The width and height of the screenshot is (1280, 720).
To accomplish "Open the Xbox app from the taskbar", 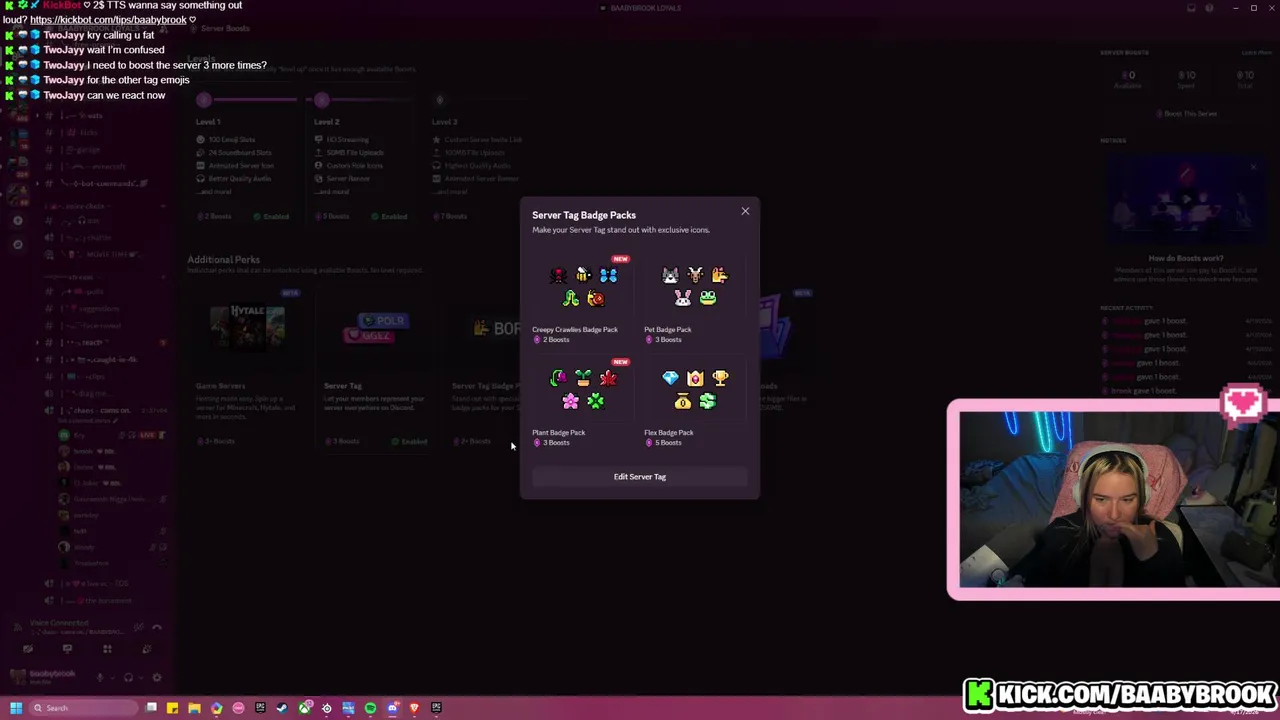I will click(x=305, y=708).
